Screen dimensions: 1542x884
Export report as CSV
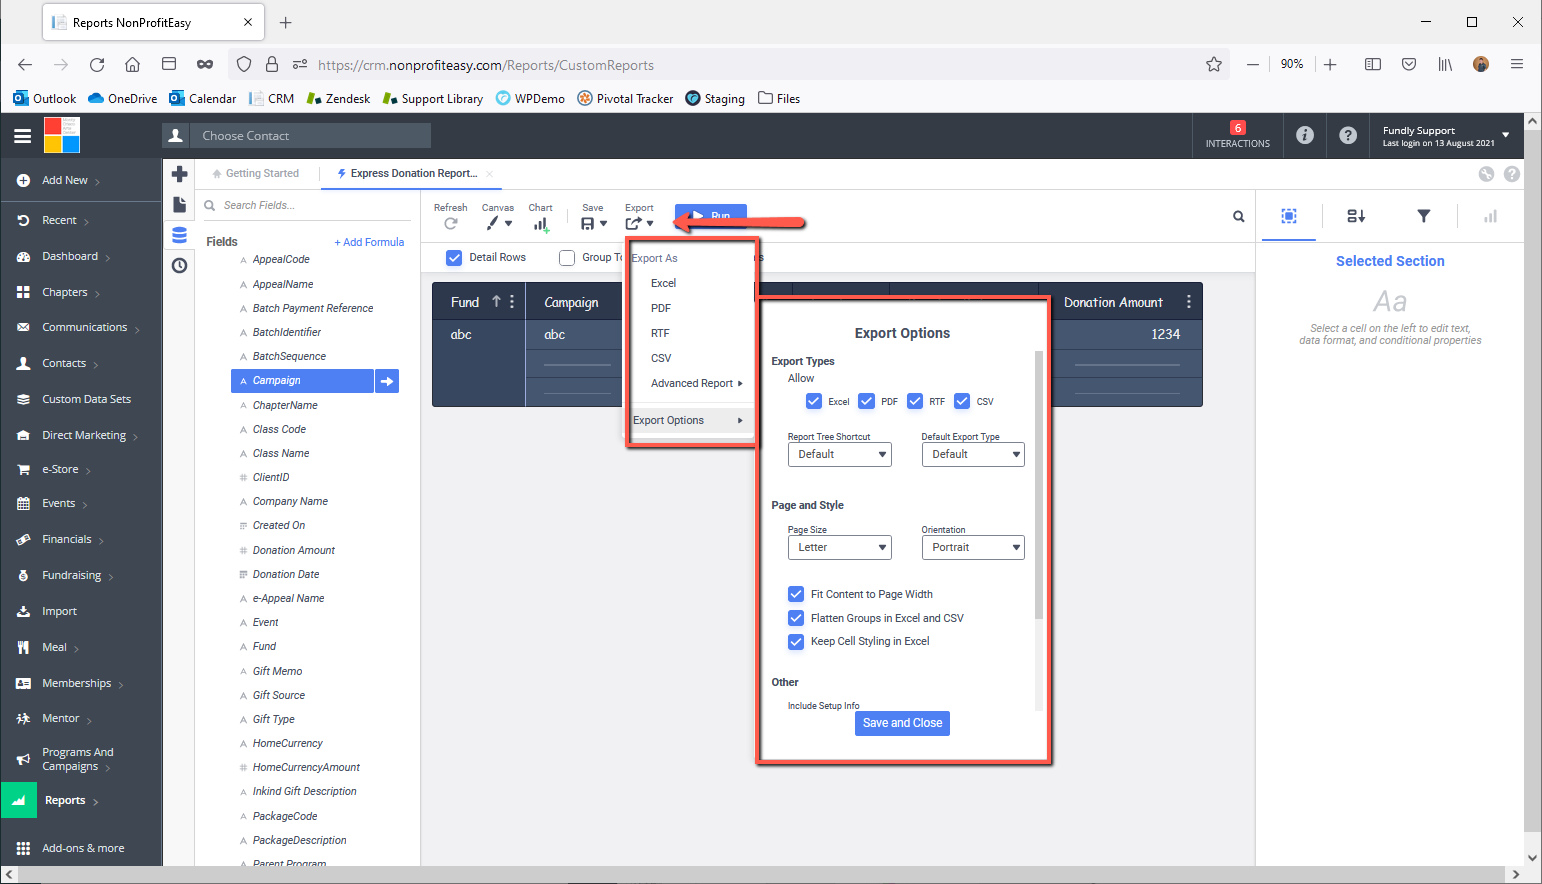pyautogui.click(x=661, y=359)
